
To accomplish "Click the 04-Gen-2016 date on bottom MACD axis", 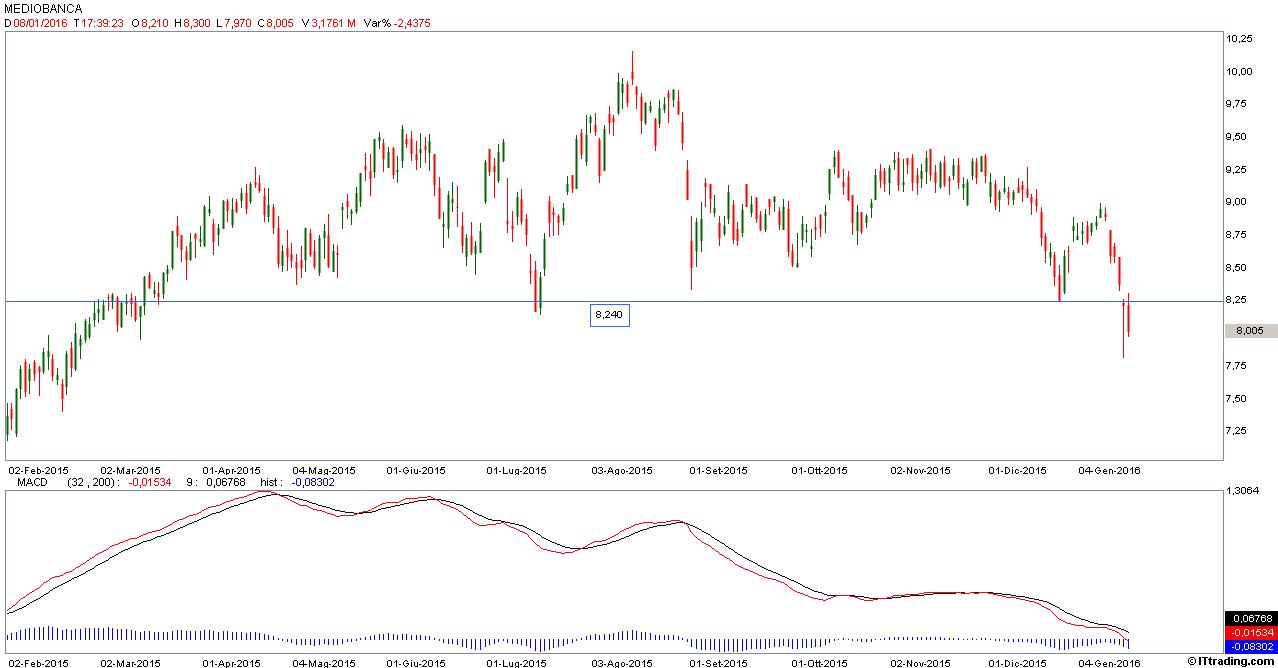I will 1108,662.
